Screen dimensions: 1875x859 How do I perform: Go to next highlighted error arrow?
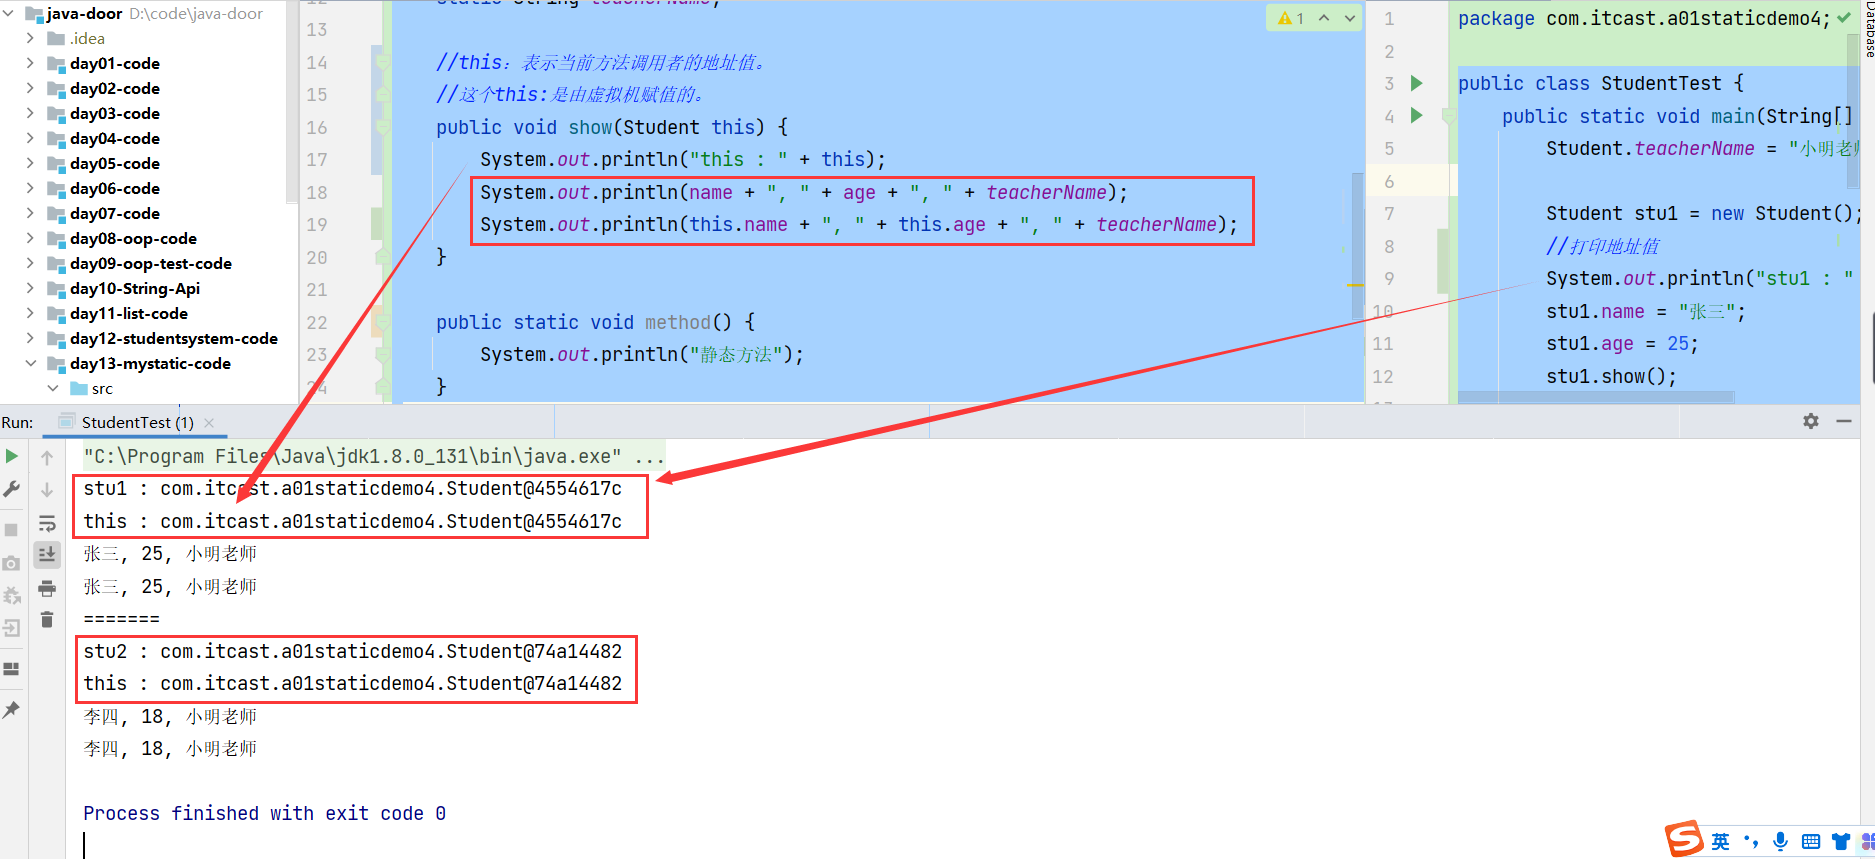click(1350, 18)
